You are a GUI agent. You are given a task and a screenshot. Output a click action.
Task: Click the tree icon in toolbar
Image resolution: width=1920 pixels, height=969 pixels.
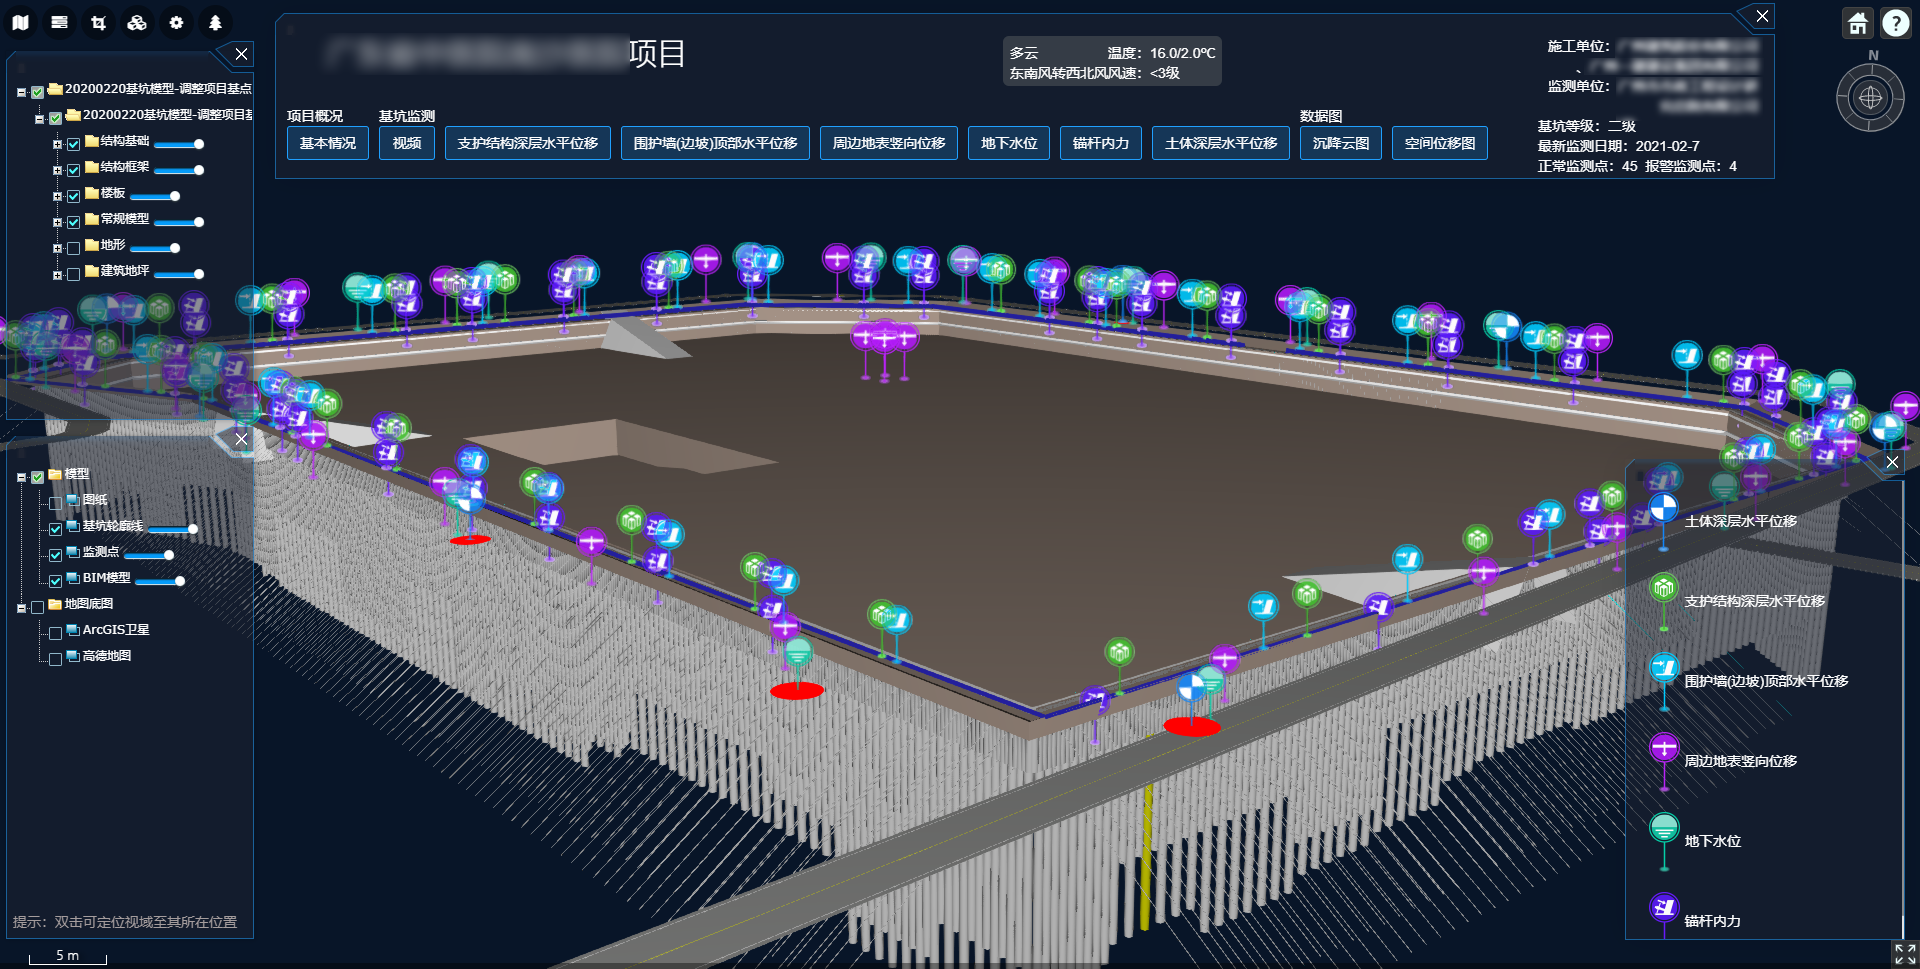click(215, 23)
